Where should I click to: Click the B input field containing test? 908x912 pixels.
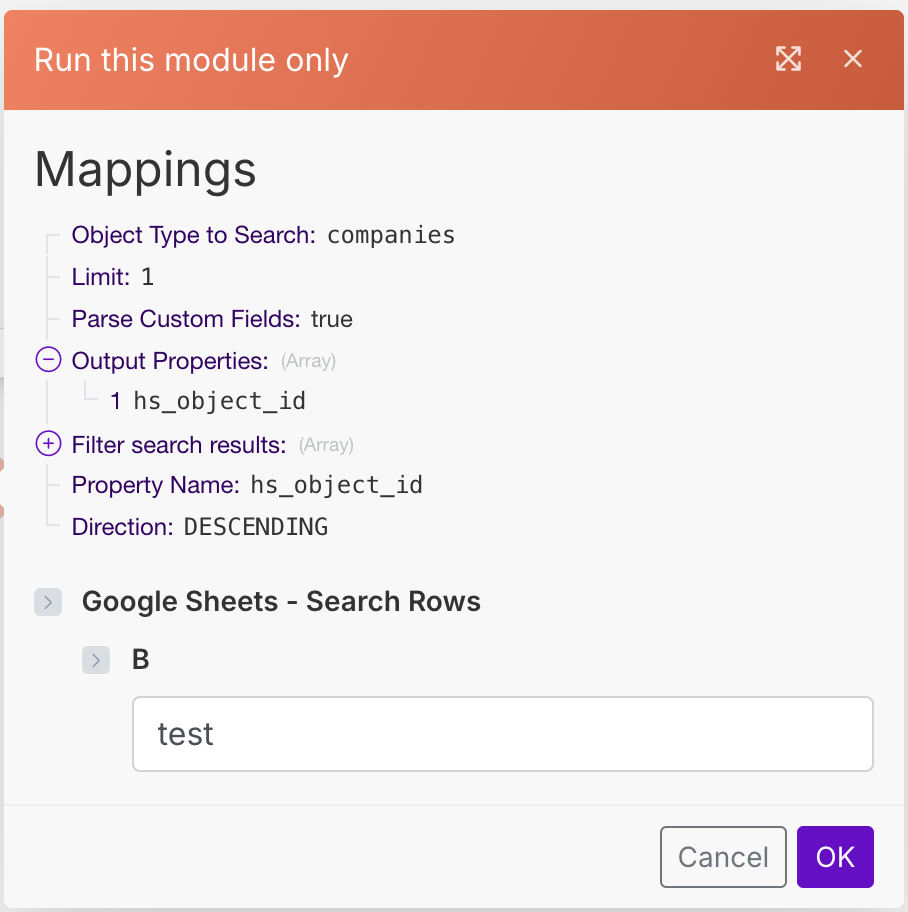pyautogui.click(x=502, y=734)
